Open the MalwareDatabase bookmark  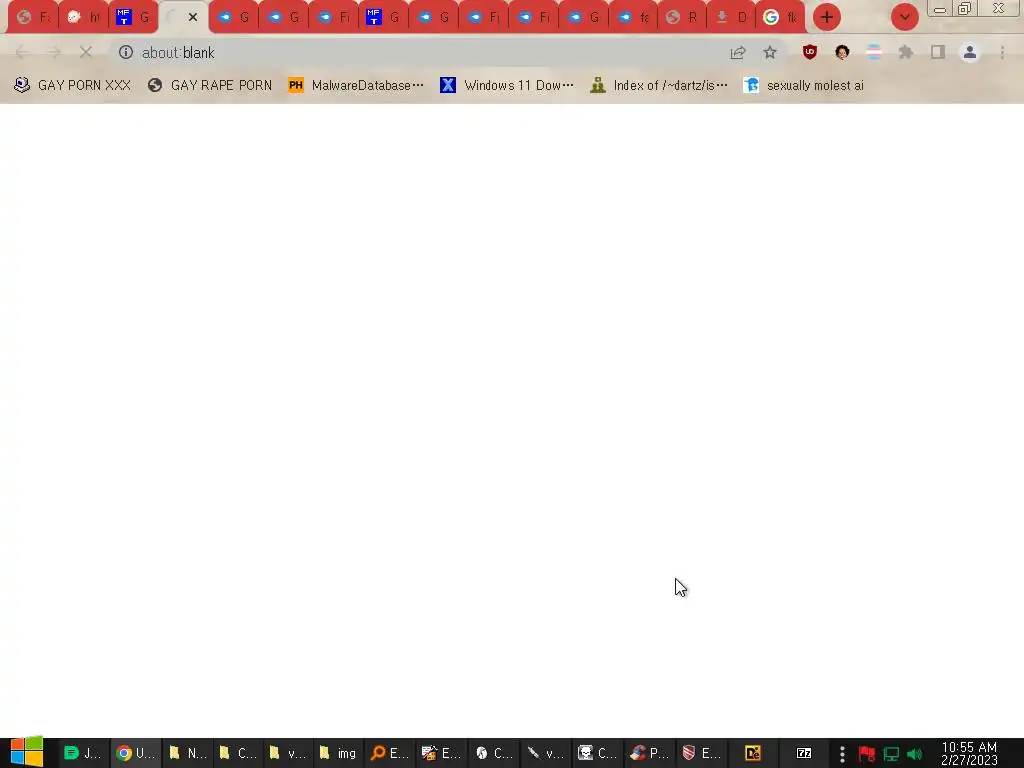click(x=356, y=85)
